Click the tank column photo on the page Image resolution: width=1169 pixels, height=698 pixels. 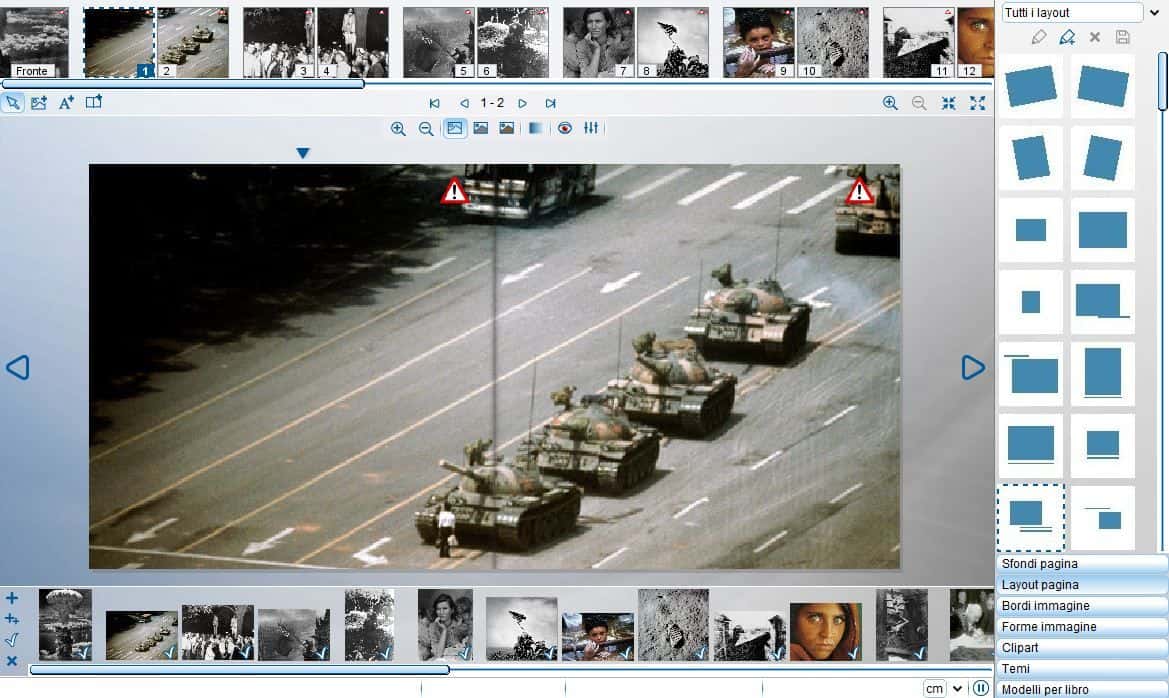pos(494,366)
